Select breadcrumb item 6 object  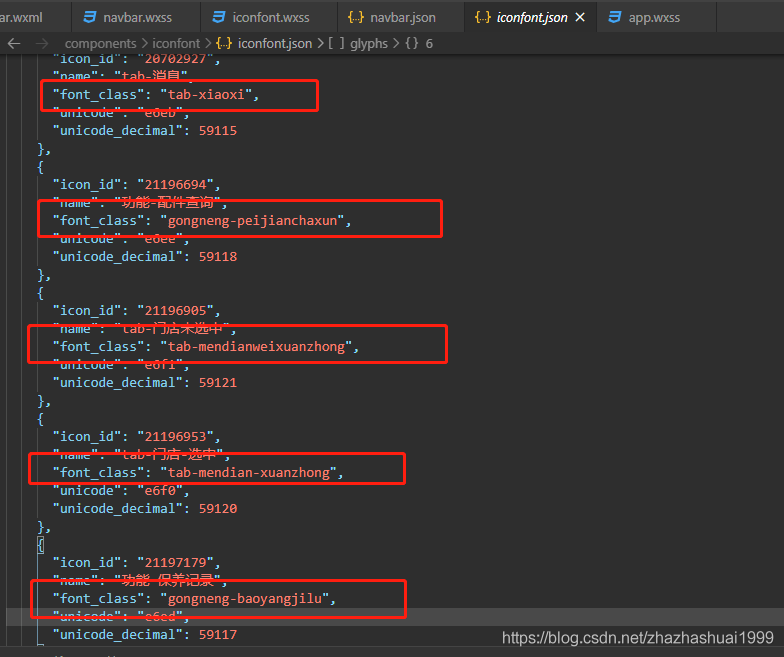(420, 44)
